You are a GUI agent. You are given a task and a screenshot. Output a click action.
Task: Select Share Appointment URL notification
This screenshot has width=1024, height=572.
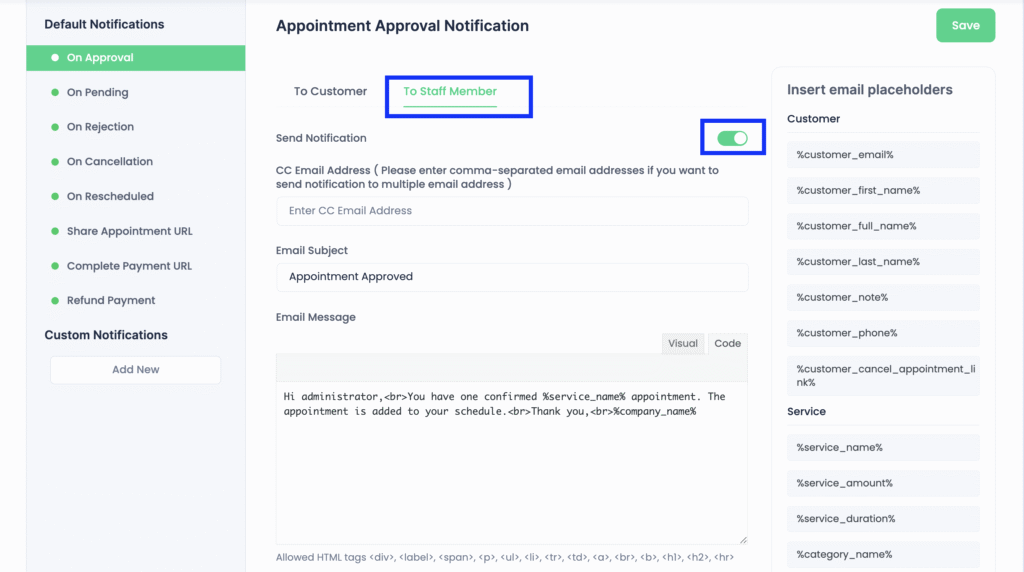pos(129,231)
